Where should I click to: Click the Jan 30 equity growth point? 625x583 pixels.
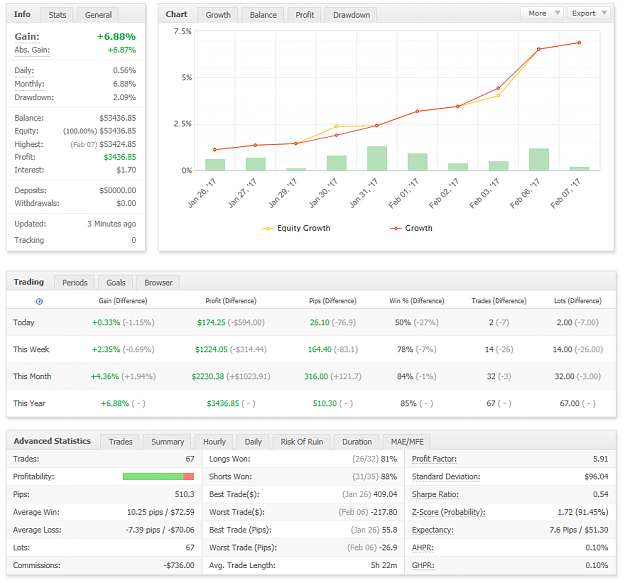pos(336,126)
